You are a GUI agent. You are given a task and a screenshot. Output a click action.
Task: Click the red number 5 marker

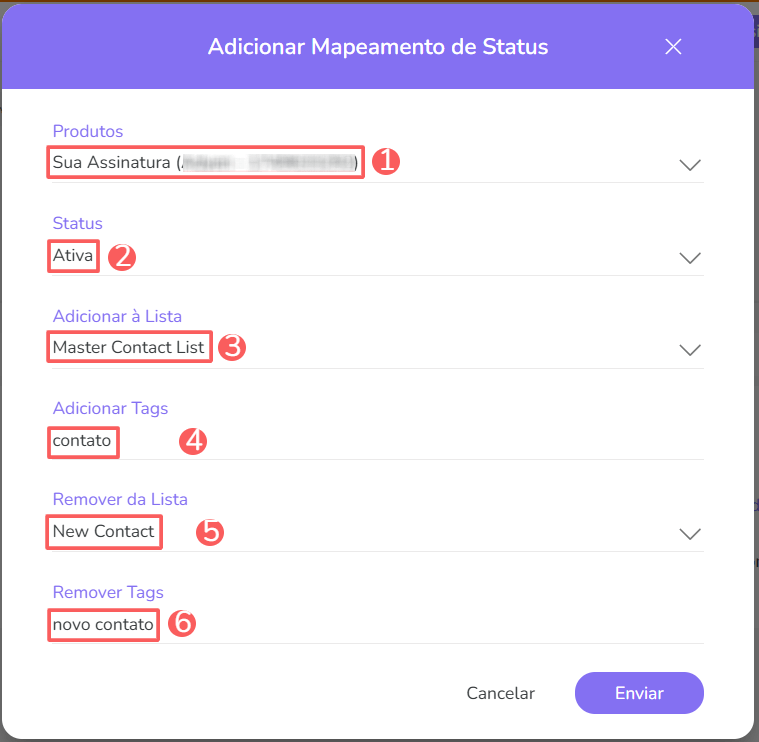click(x=209, y=532)
